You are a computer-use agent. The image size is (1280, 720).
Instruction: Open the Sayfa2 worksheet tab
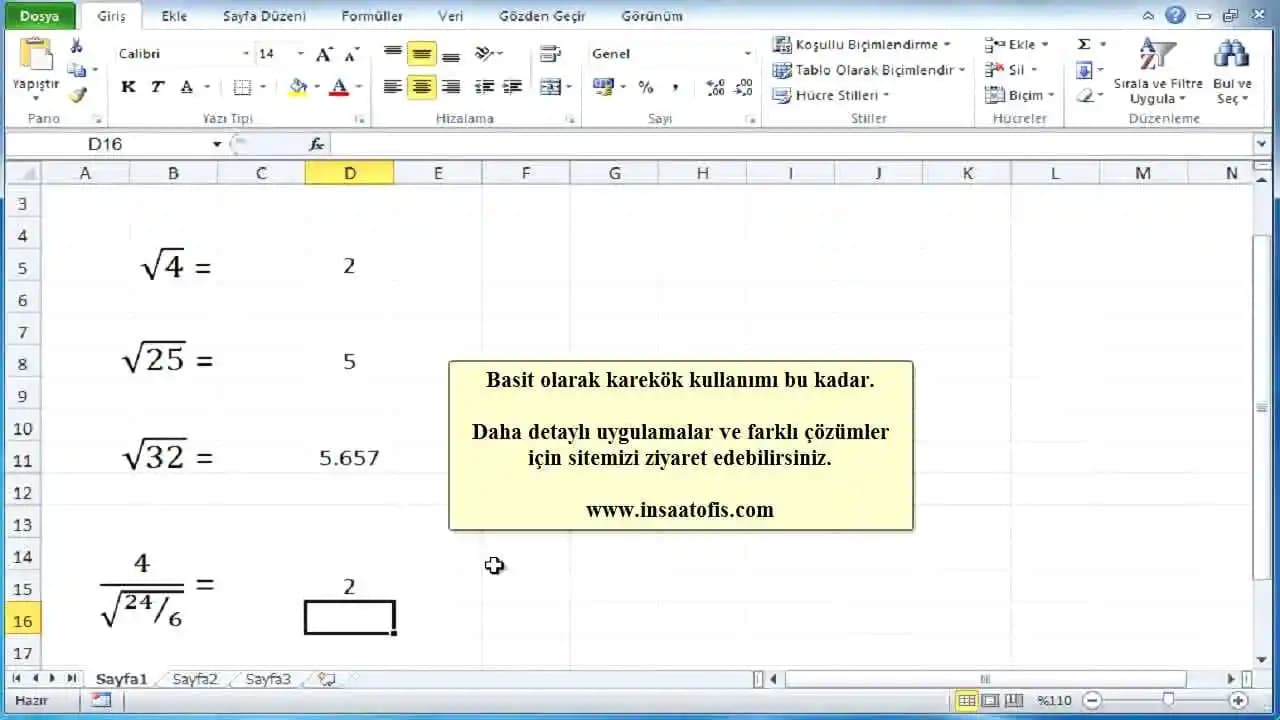[193, 678]
